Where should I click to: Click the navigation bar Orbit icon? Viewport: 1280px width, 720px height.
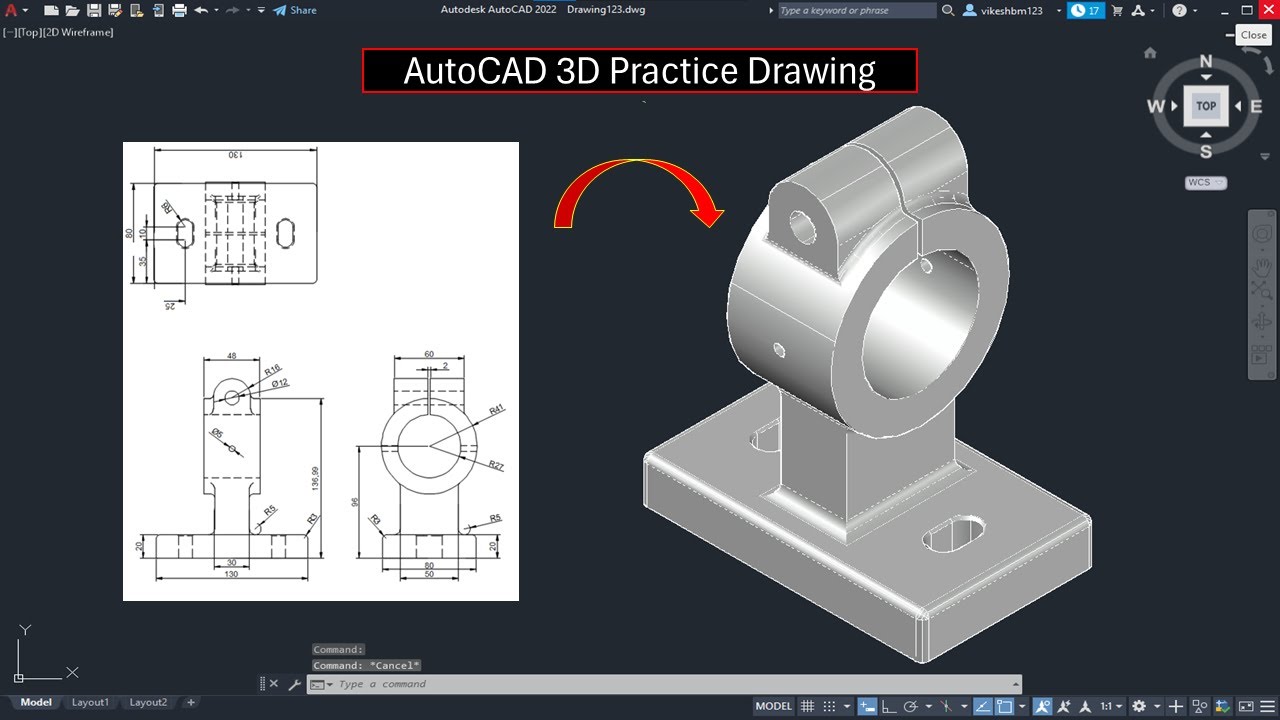click(1263, 322)
